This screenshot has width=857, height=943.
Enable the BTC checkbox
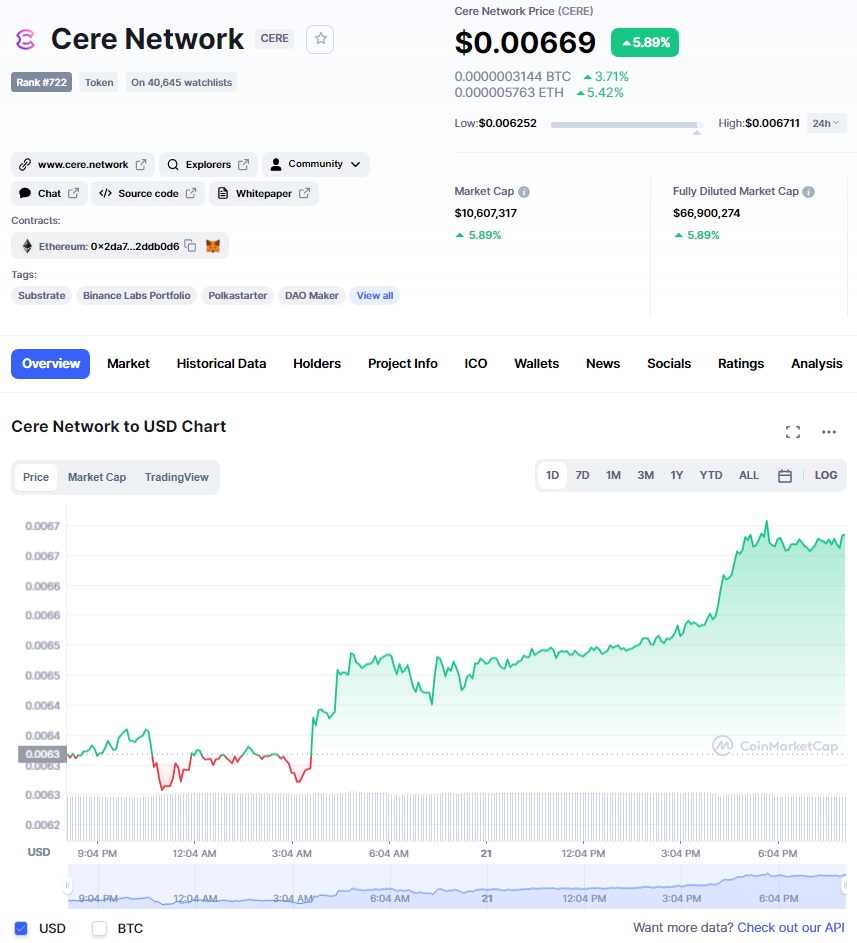pos(99,928)
